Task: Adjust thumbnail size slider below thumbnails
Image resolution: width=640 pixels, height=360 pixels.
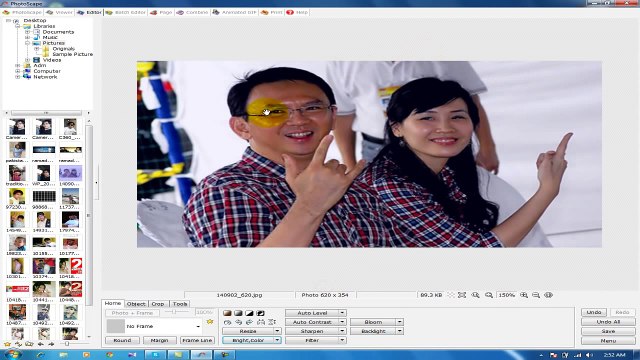Action: [x=68, y=344]
